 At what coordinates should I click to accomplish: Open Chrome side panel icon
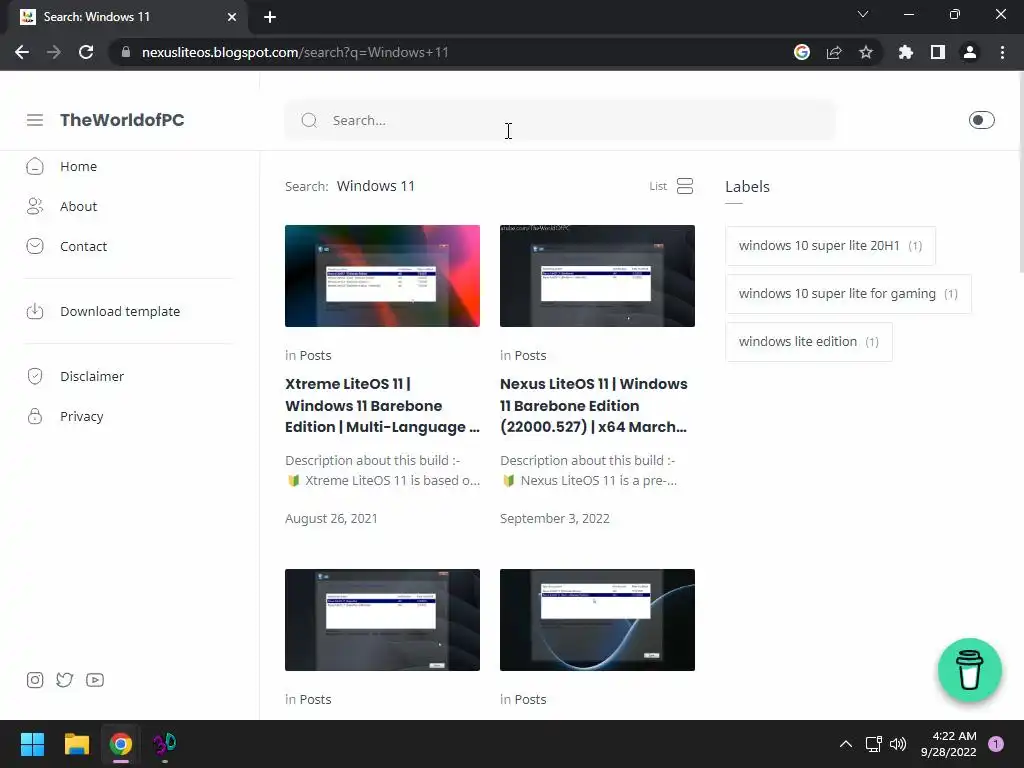pos(938,52)
